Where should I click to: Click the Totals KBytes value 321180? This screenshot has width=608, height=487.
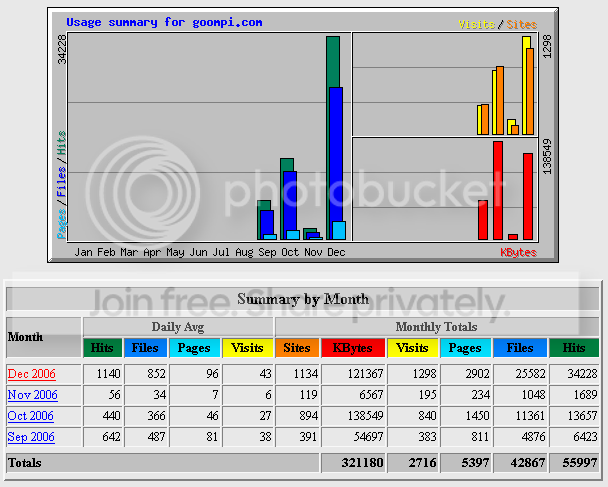tap(362, 463)
